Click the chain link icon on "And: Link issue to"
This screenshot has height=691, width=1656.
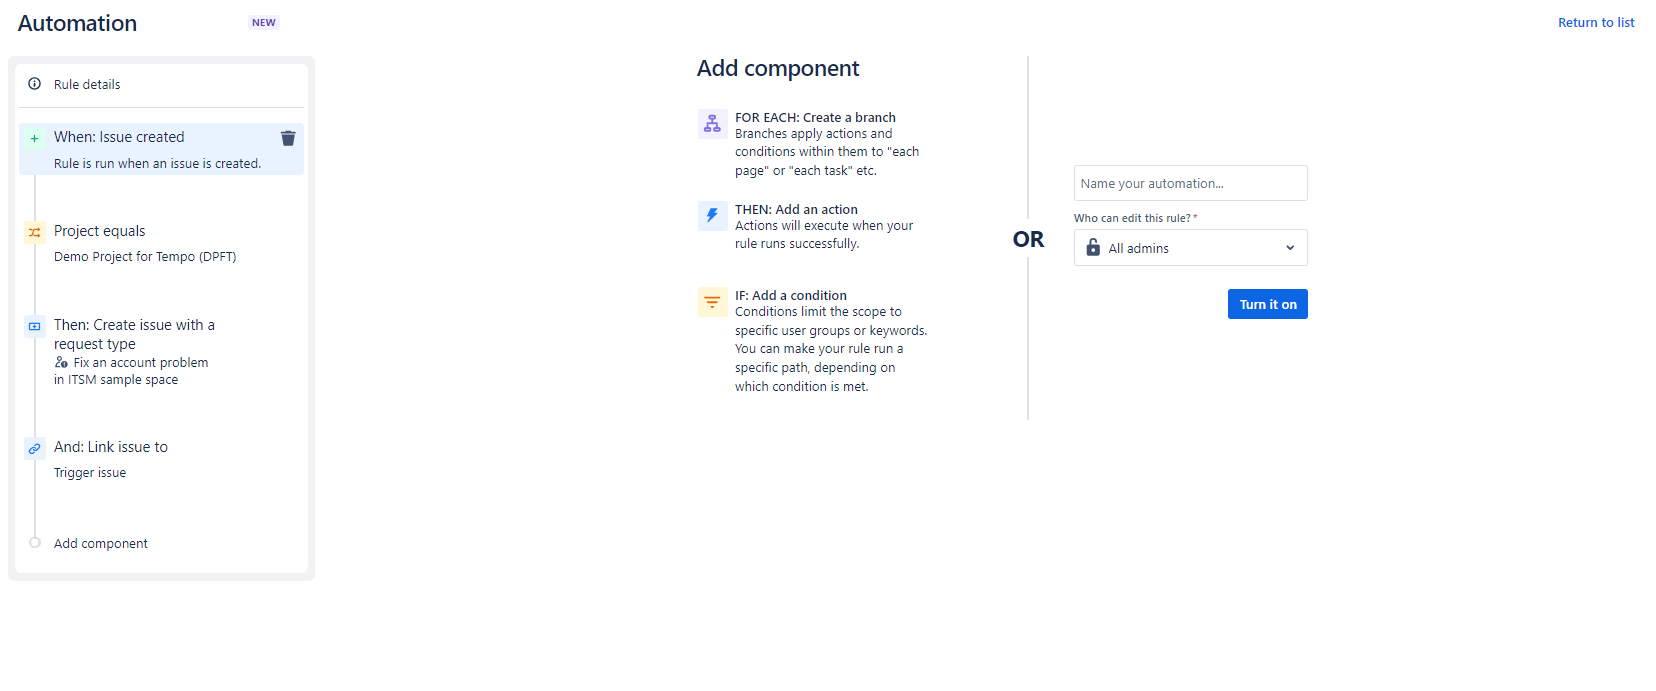pyautogui.click(x=35, y=448)
